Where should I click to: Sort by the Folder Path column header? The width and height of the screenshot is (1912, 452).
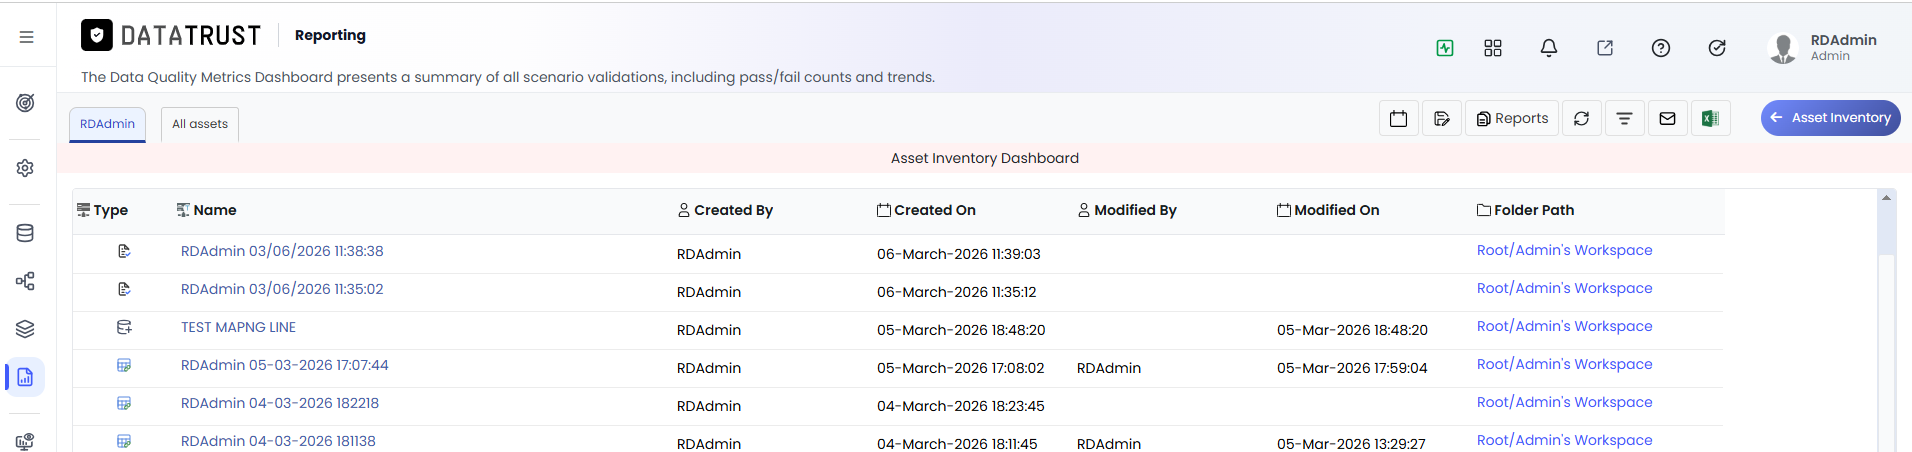1525,210
